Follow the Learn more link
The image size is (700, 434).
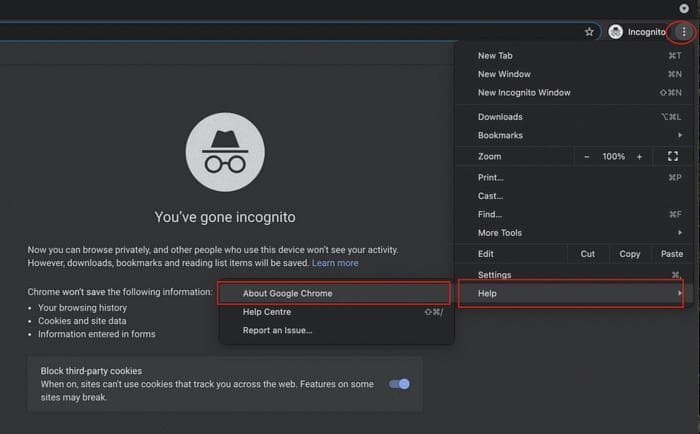(335, 263)
